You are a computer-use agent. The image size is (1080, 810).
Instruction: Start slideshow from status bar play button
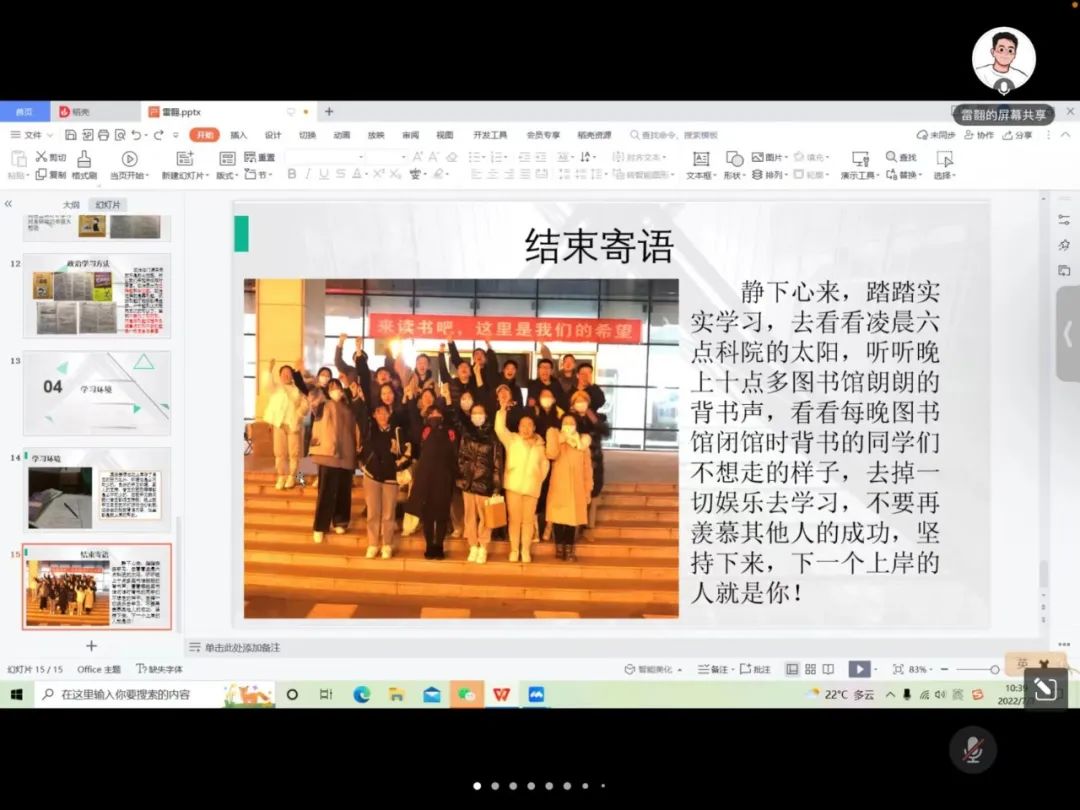coord(859,669)
